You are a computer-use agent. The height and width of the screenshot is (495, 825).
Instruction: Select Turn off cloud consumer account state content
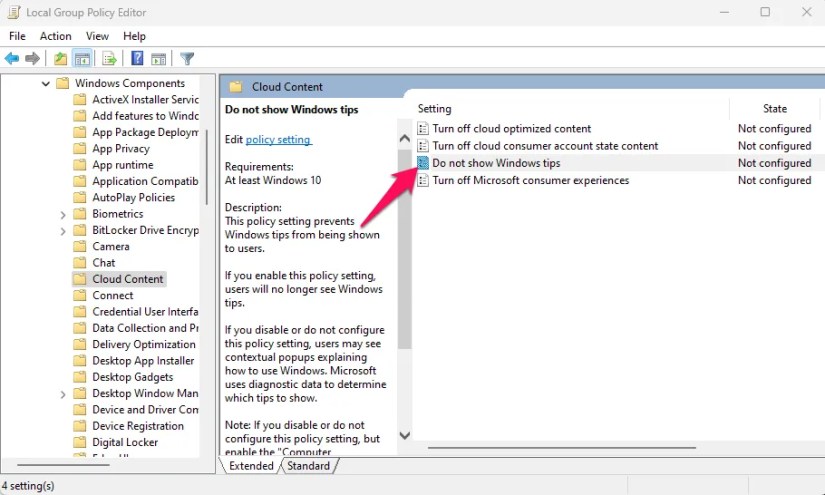(x=545, y=146)
